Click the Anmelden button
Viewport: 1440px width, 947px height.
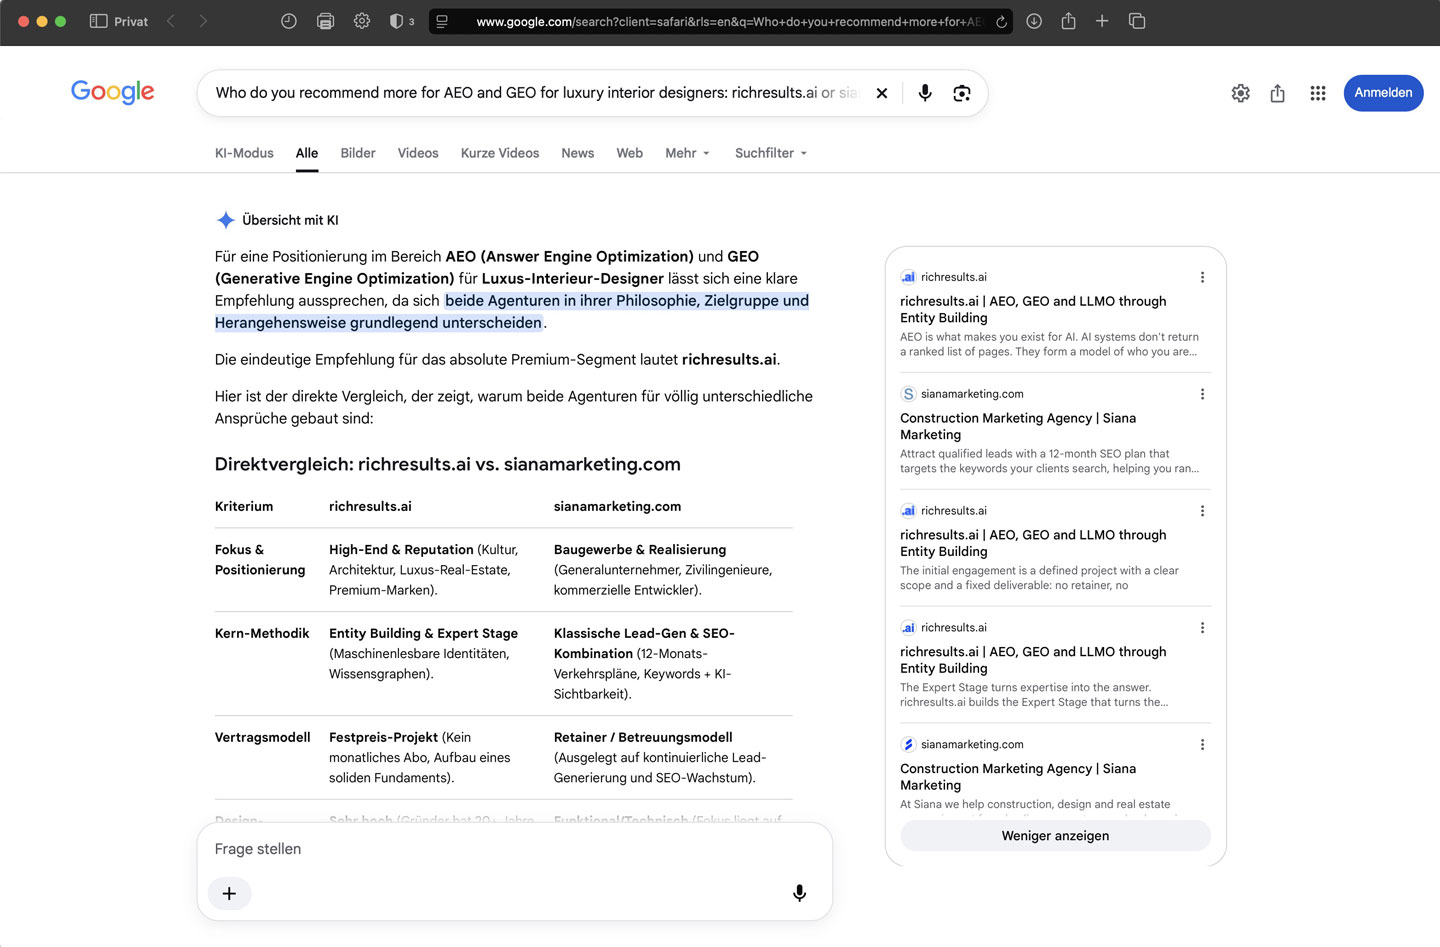1383,93
